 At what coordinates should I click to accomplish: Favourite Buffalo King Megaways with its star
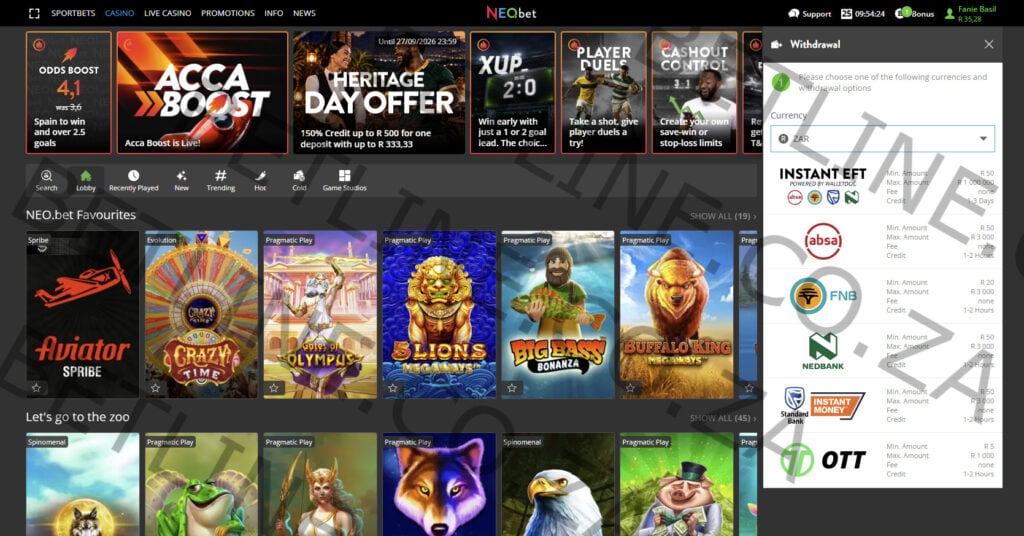631,388
